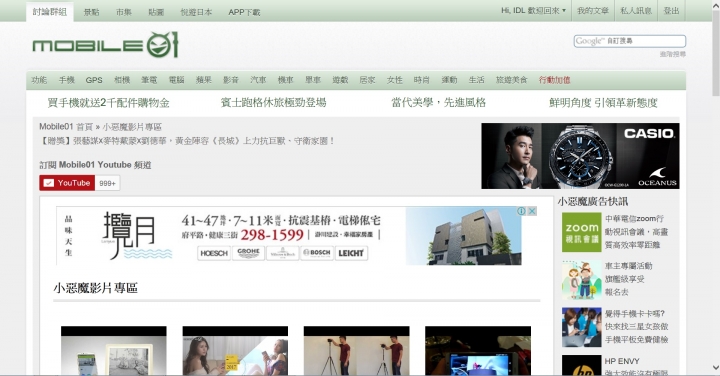The height and width of the screenshot is (376, 720).
Task: Click the 進階搜尋 link
Action: (x=673, y=54)
